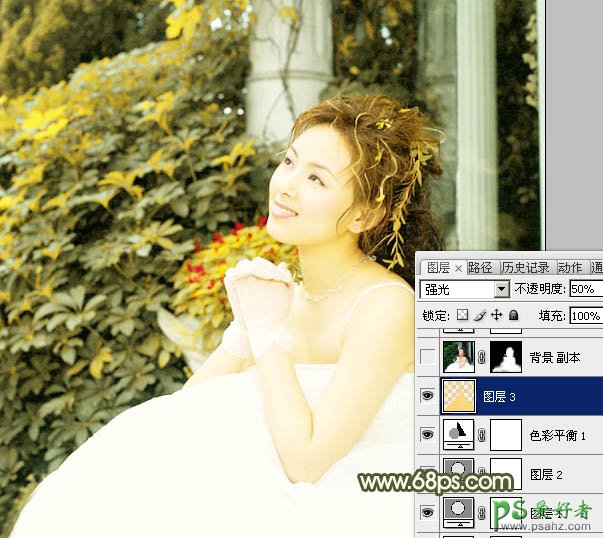Screen dimensions: 603x538
Task: Hide the 图层 3 layer
Action: point(428,396)
